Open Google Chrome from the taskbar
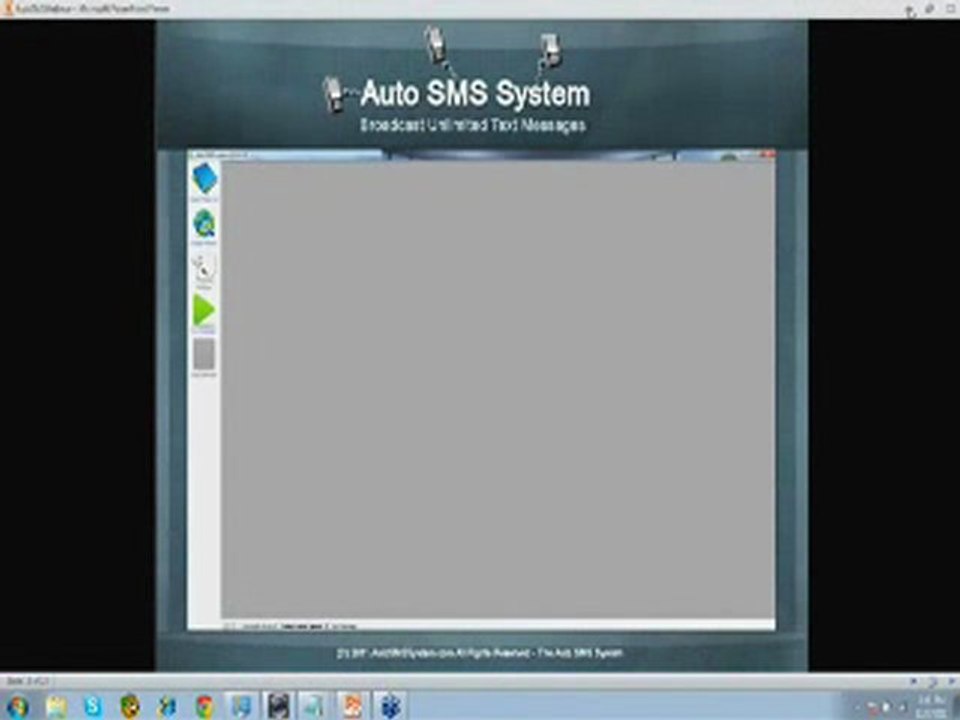Screen dimensions: 960x720 pos(204,707)
